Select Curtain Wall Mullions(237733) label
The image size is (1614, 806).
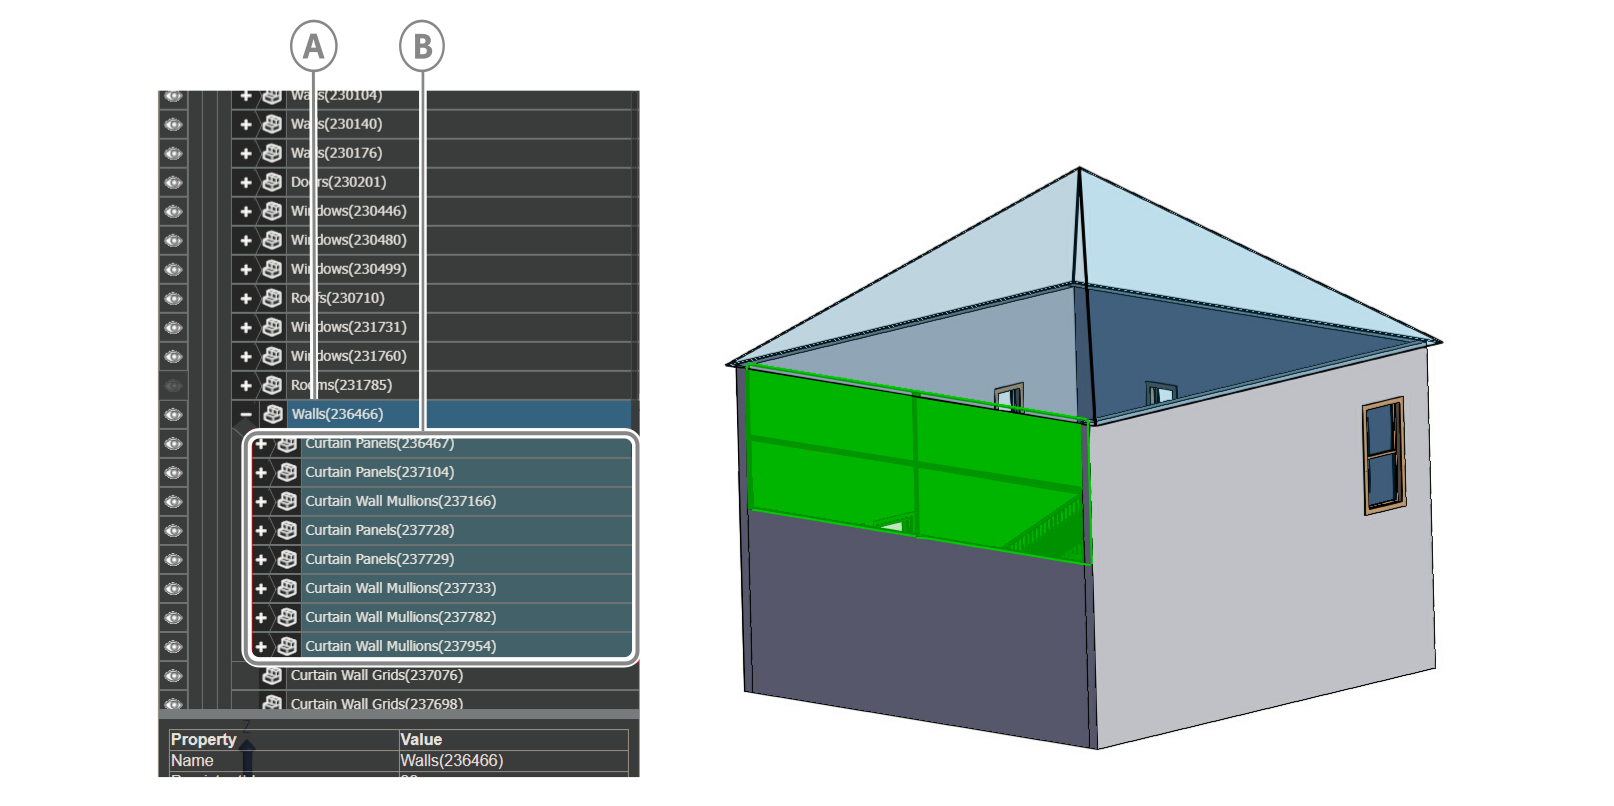tap(400, 588)
